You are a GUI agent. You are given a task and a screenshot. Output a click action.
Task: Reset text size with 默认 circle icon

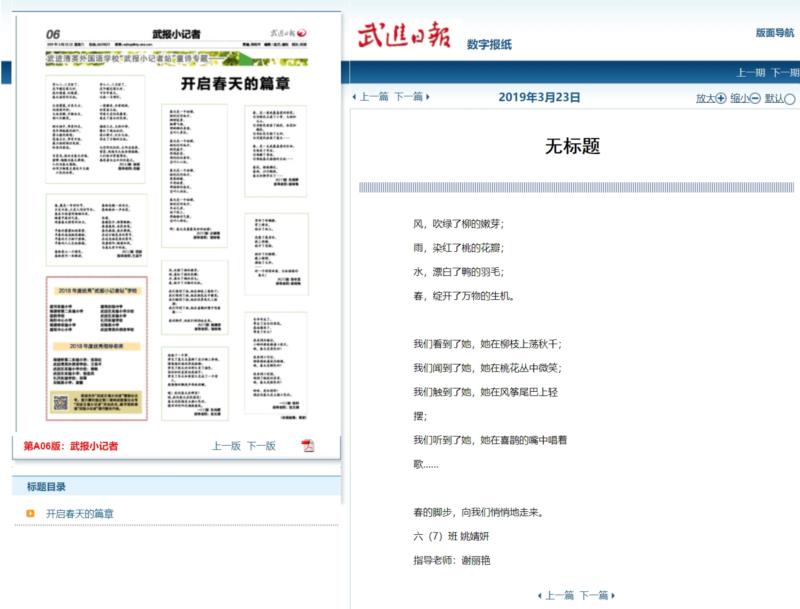point(790,98)
